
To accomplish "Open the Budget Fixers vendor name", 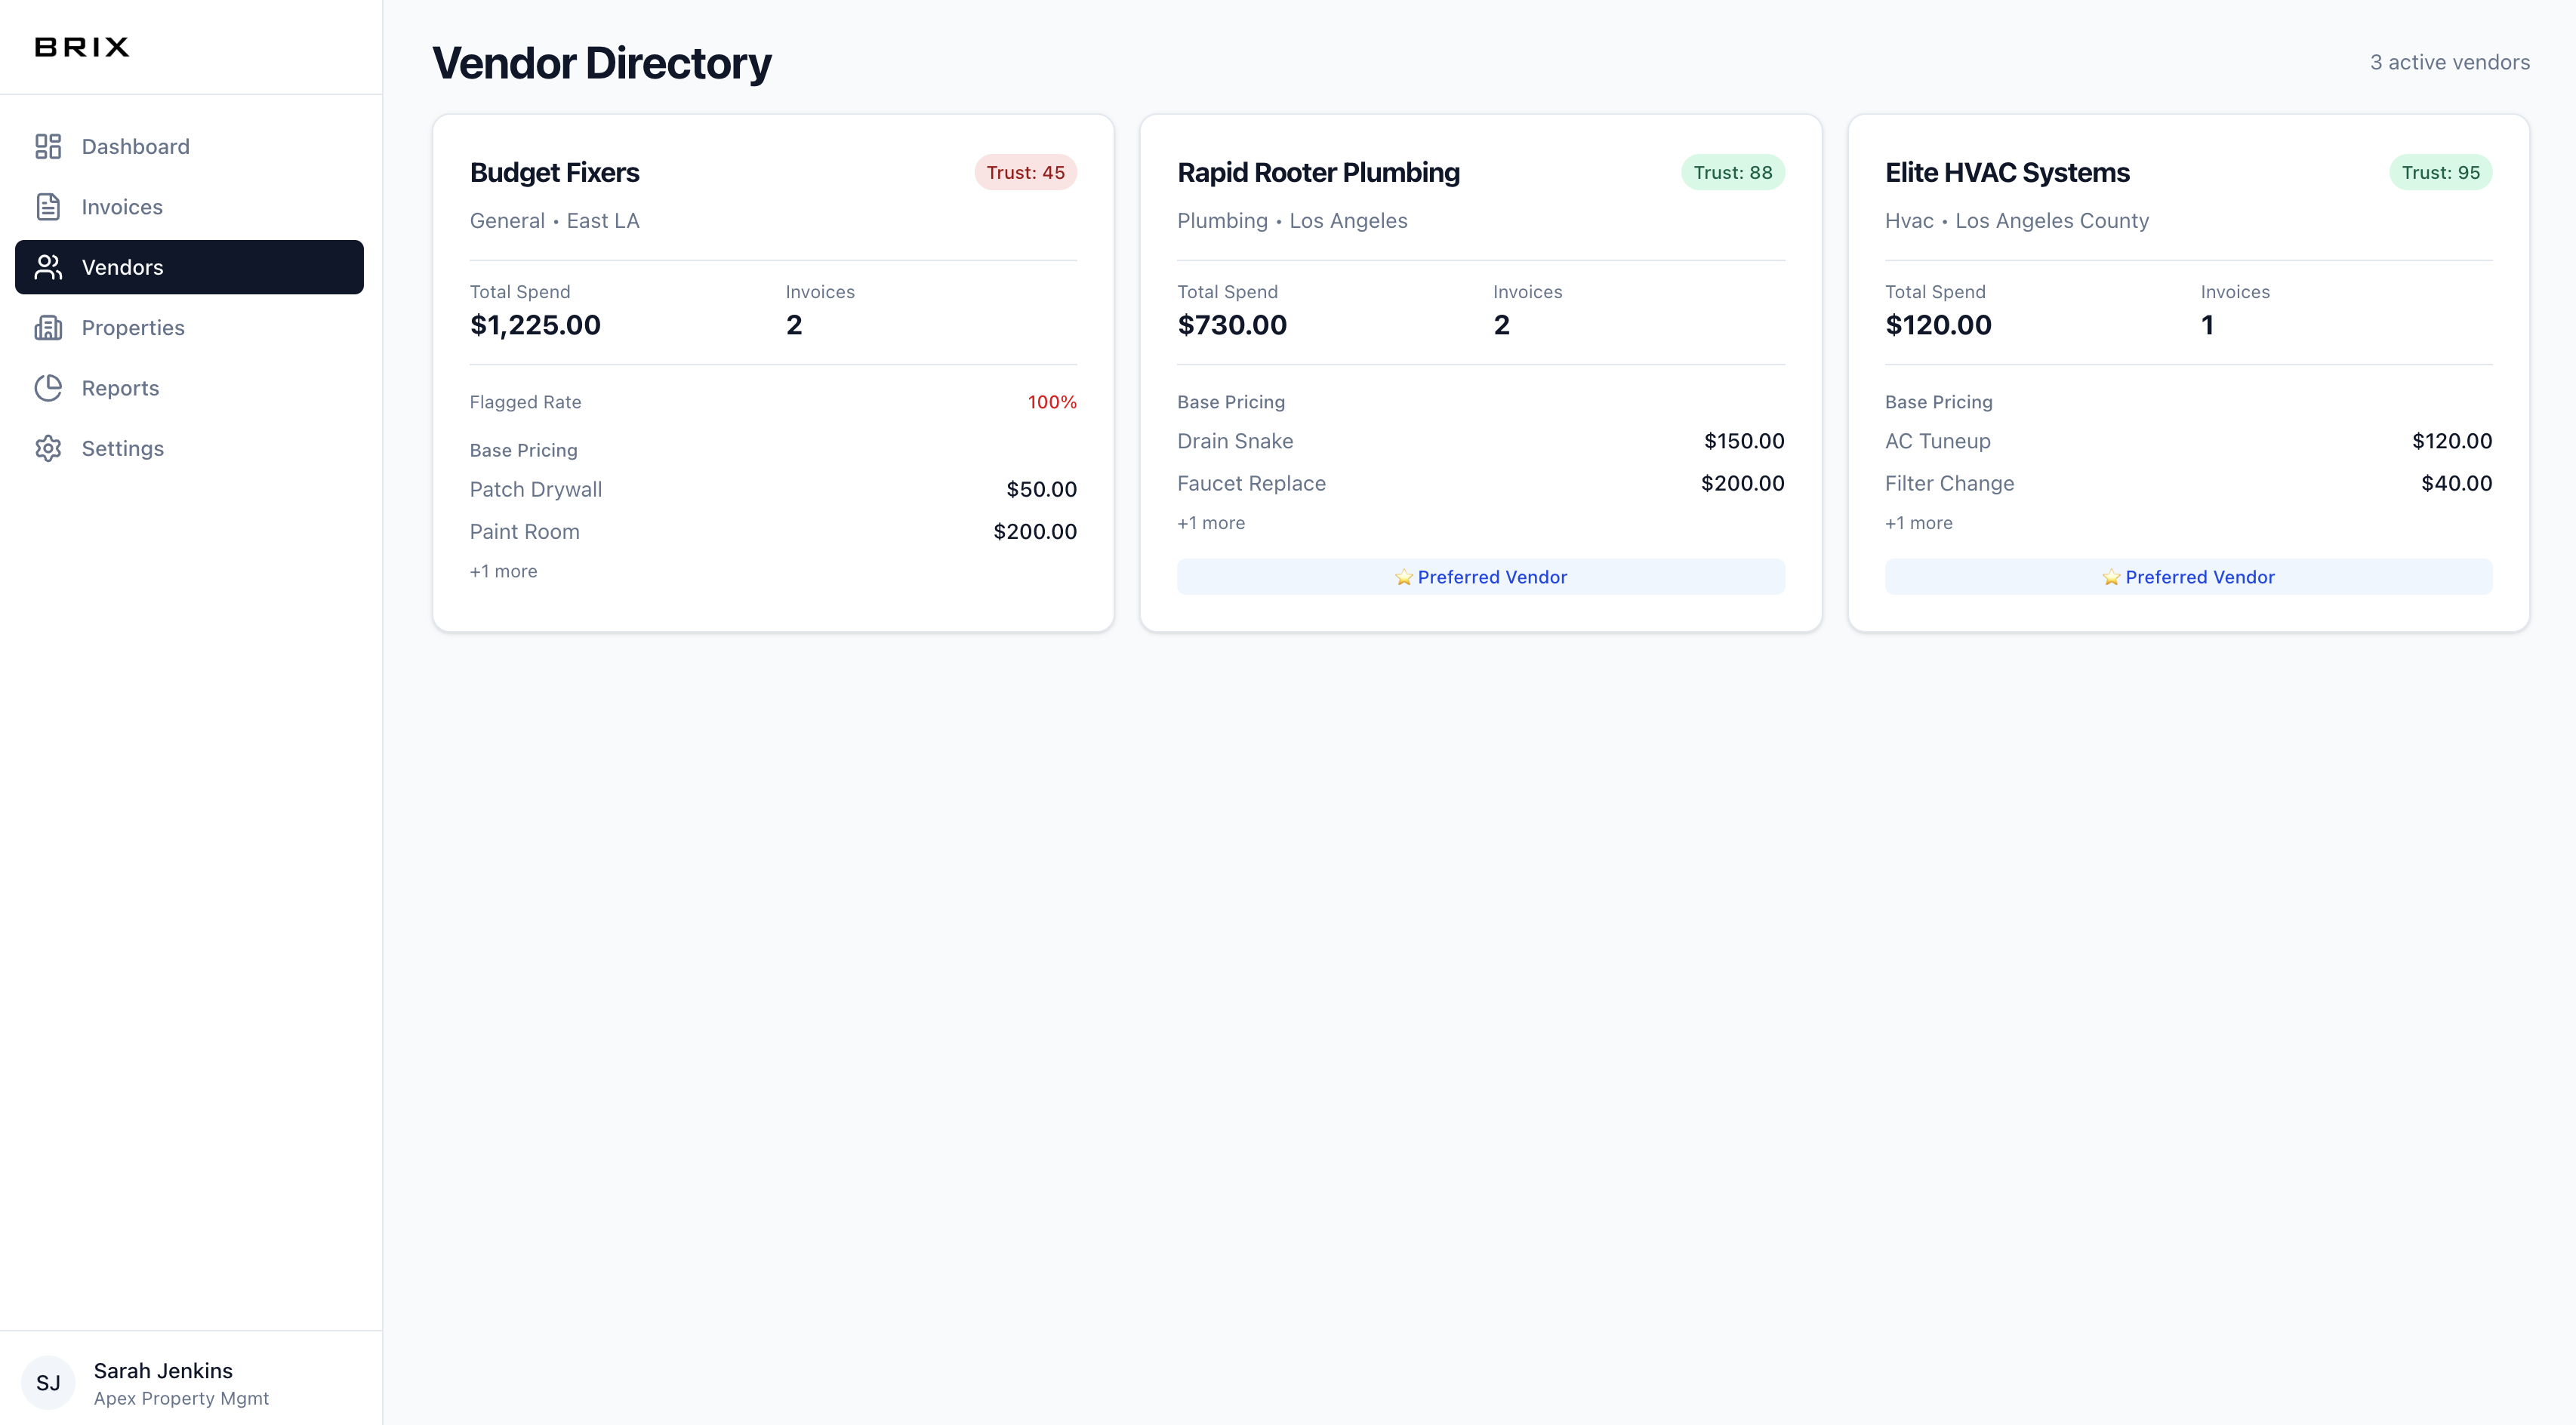I will pyautogui.click(x=554, y=172).
